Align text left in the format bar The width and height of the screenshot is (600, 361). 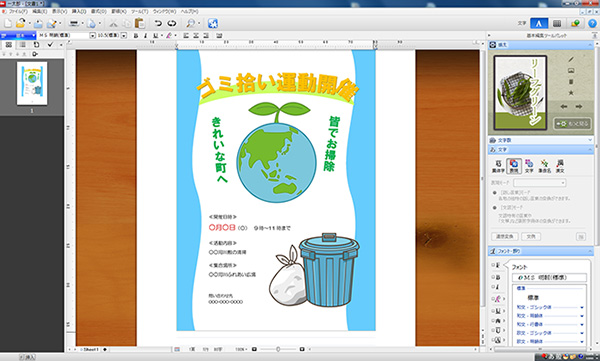[186, 36]
